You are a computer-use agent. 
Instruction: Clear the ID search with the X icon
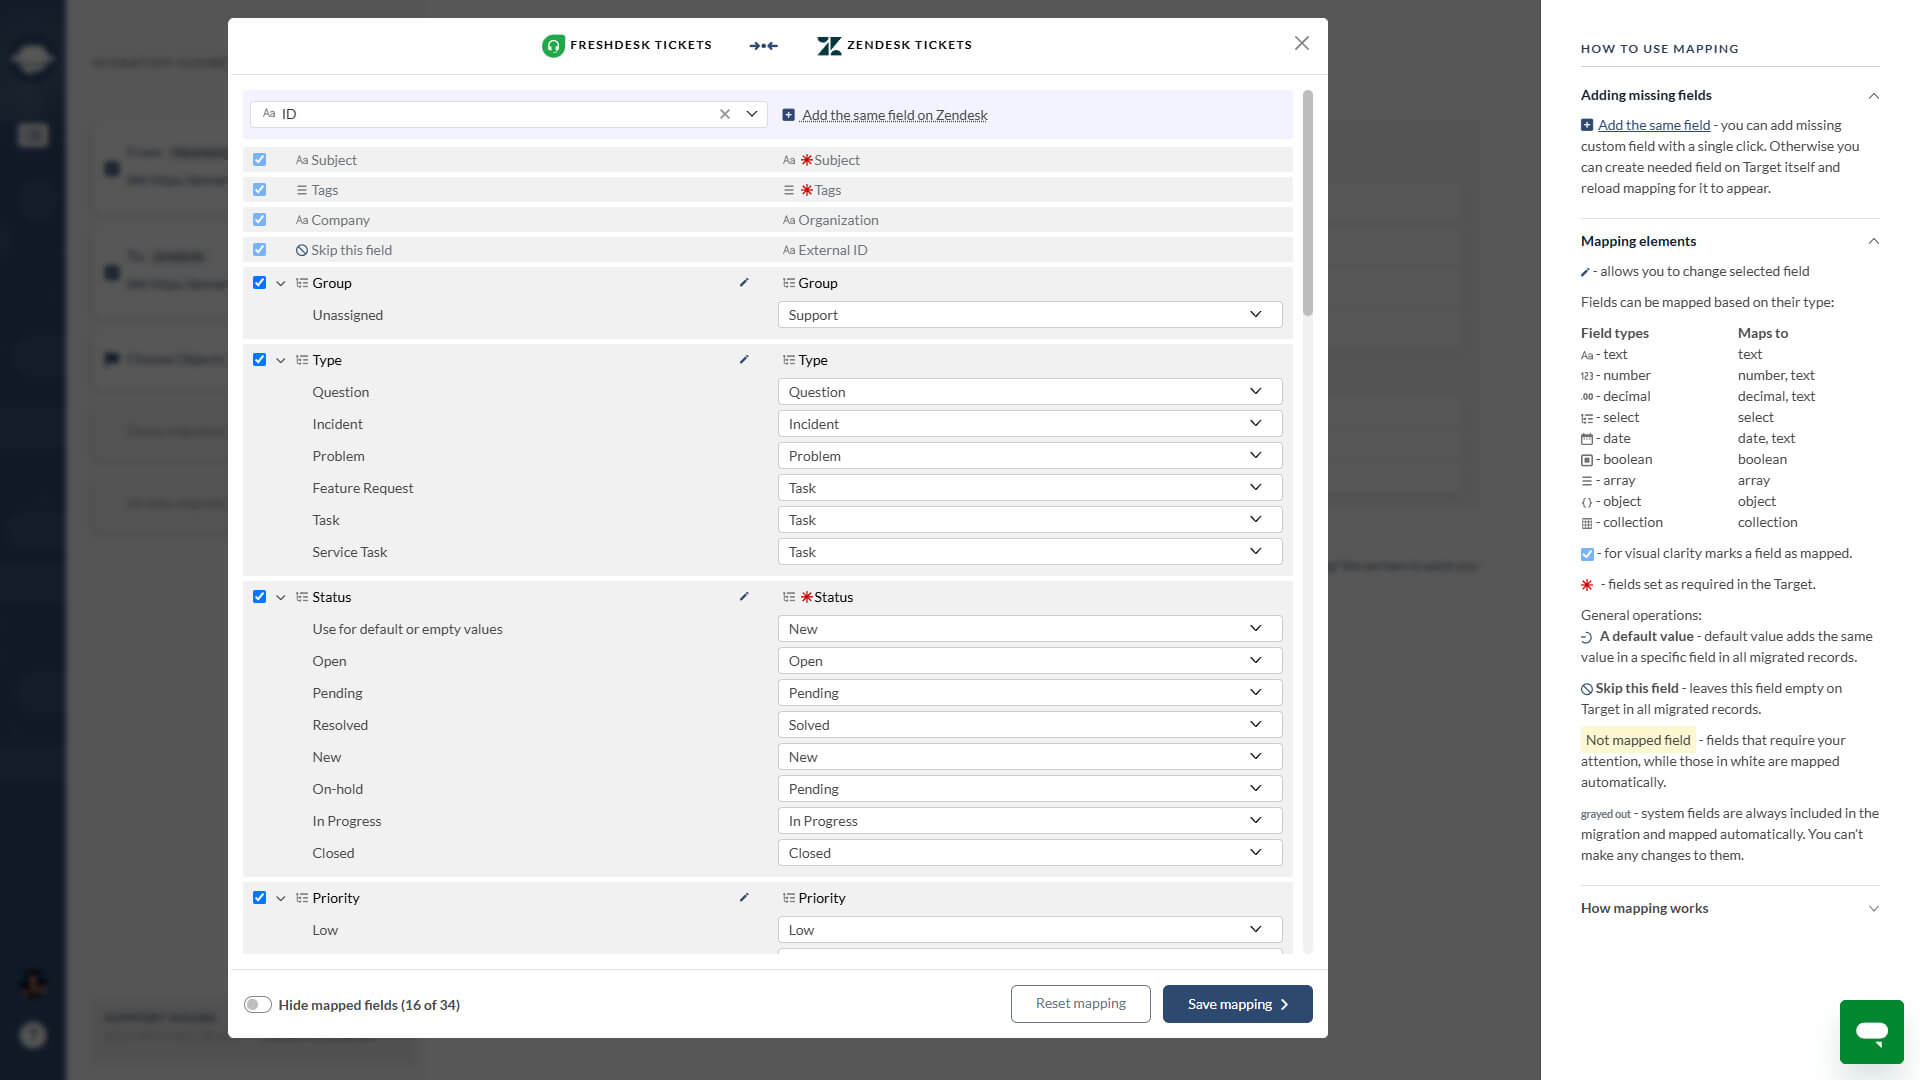(x=725, y=114)
